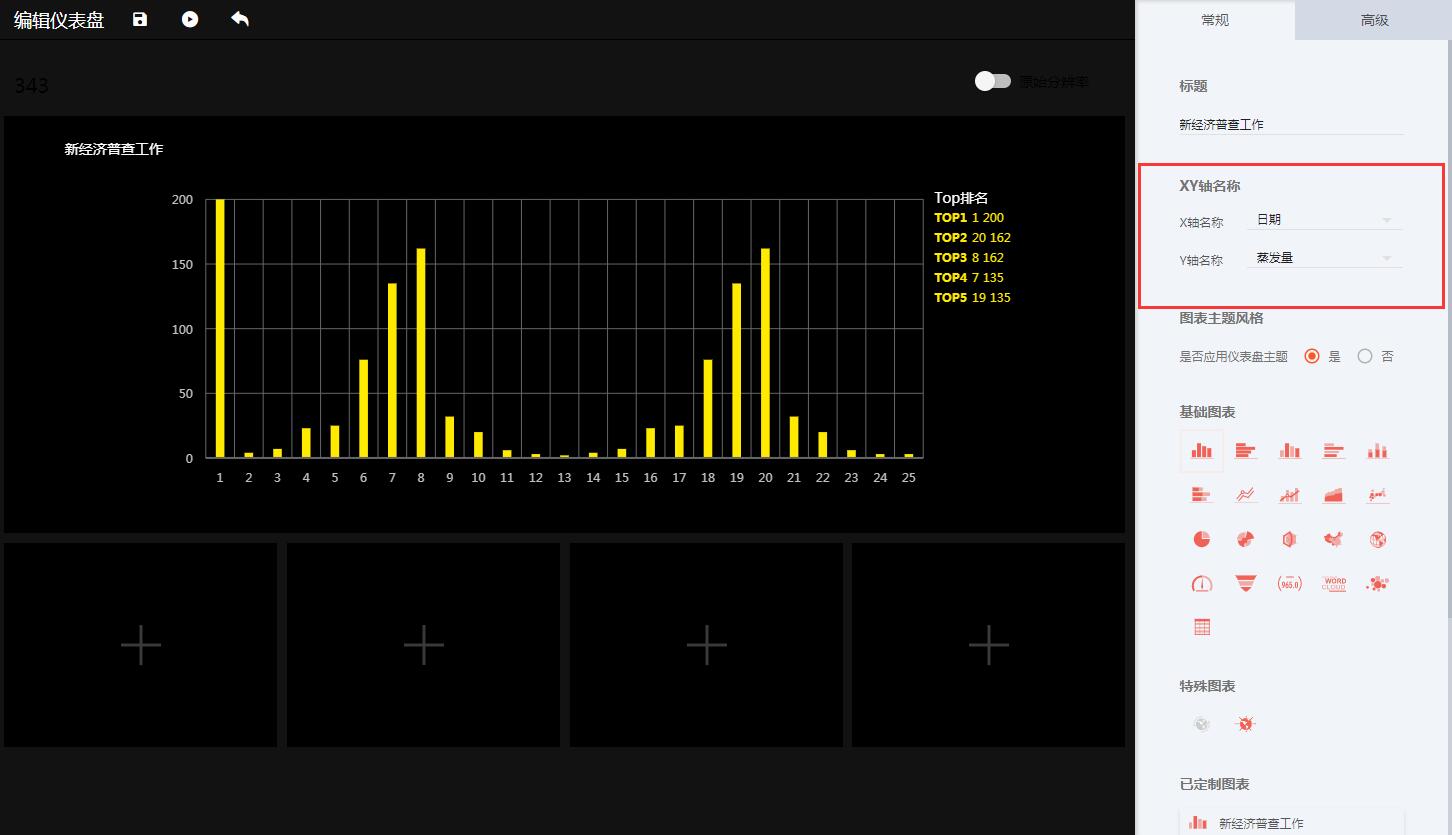Click the 新经济普查工作 item under 已定制图表
This screenshot has height=835, width=1452.
tap(1260, 823)
